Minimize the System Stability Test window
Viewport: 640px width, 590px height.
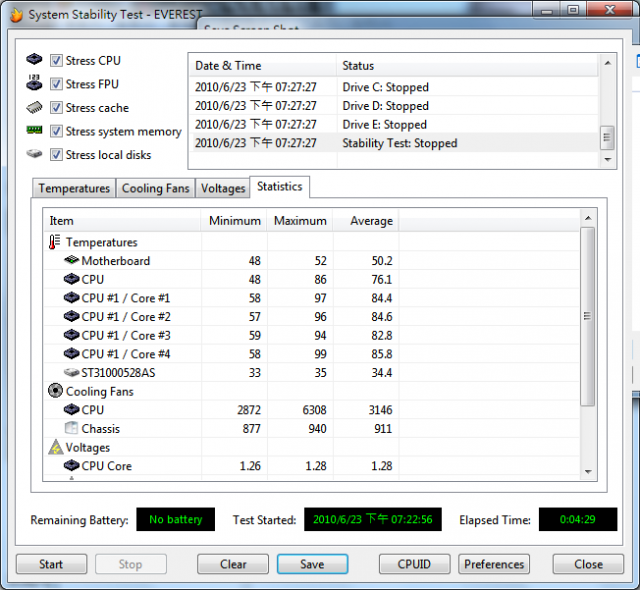click(547, 10)
